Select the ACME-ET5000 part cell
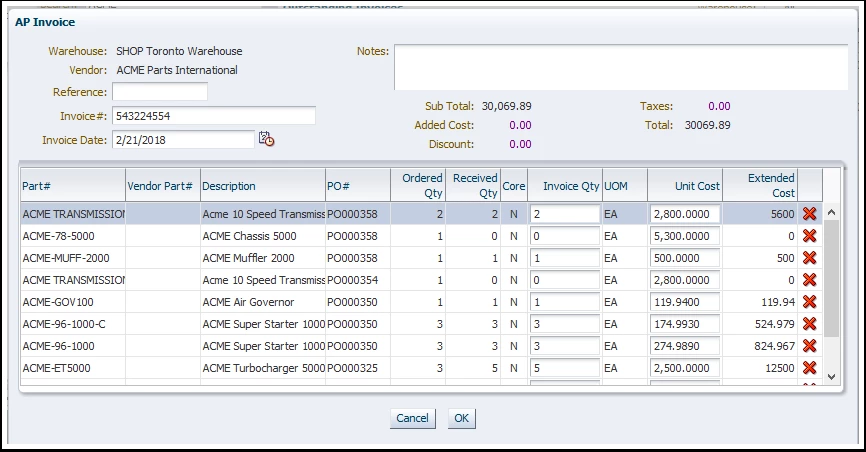 click(73, 368)
